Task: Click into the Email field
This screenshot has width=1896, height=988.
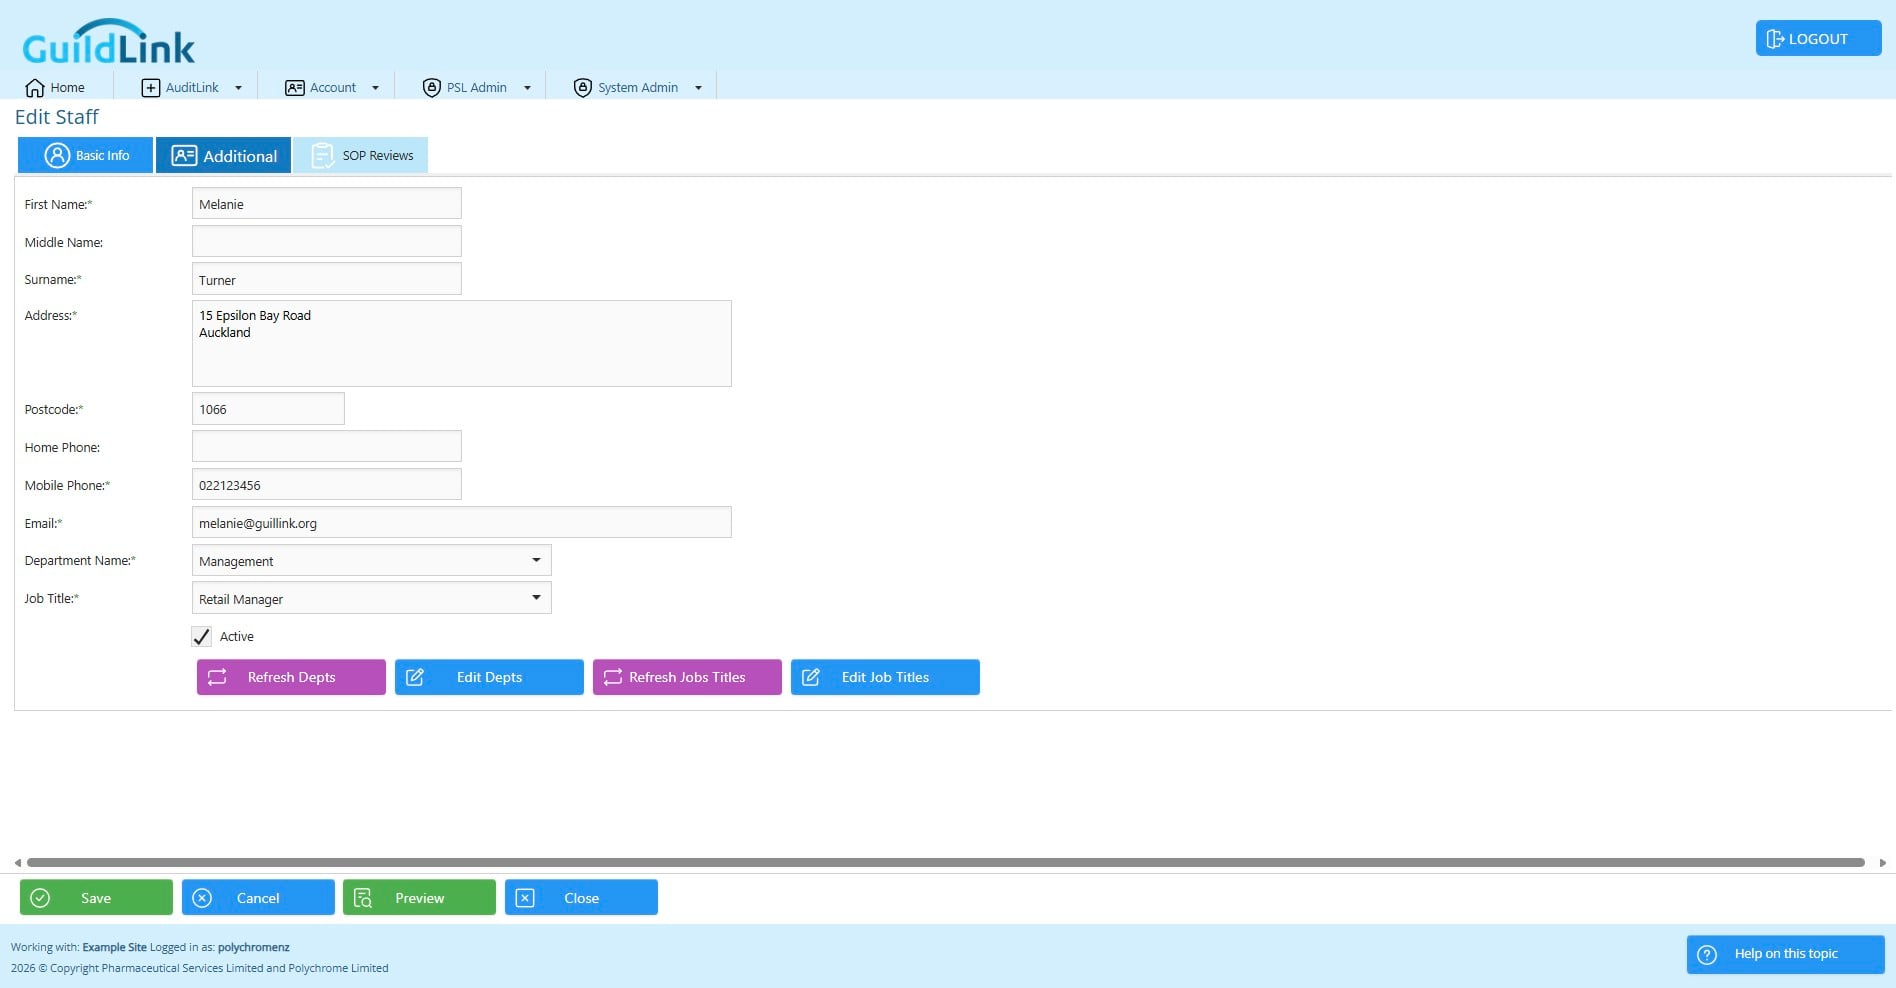Action: click(x=462, y=522)
